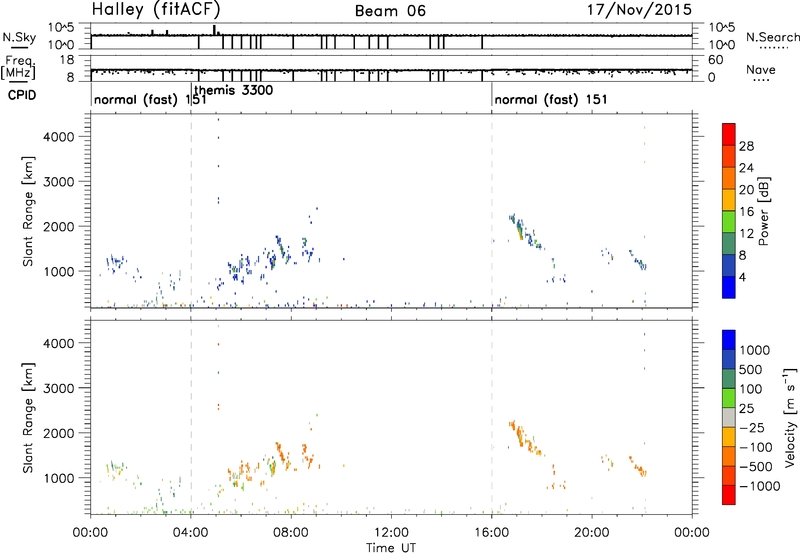
Task: Click the first 'normal (fast) 151' label
Action: tap(150, 99)
